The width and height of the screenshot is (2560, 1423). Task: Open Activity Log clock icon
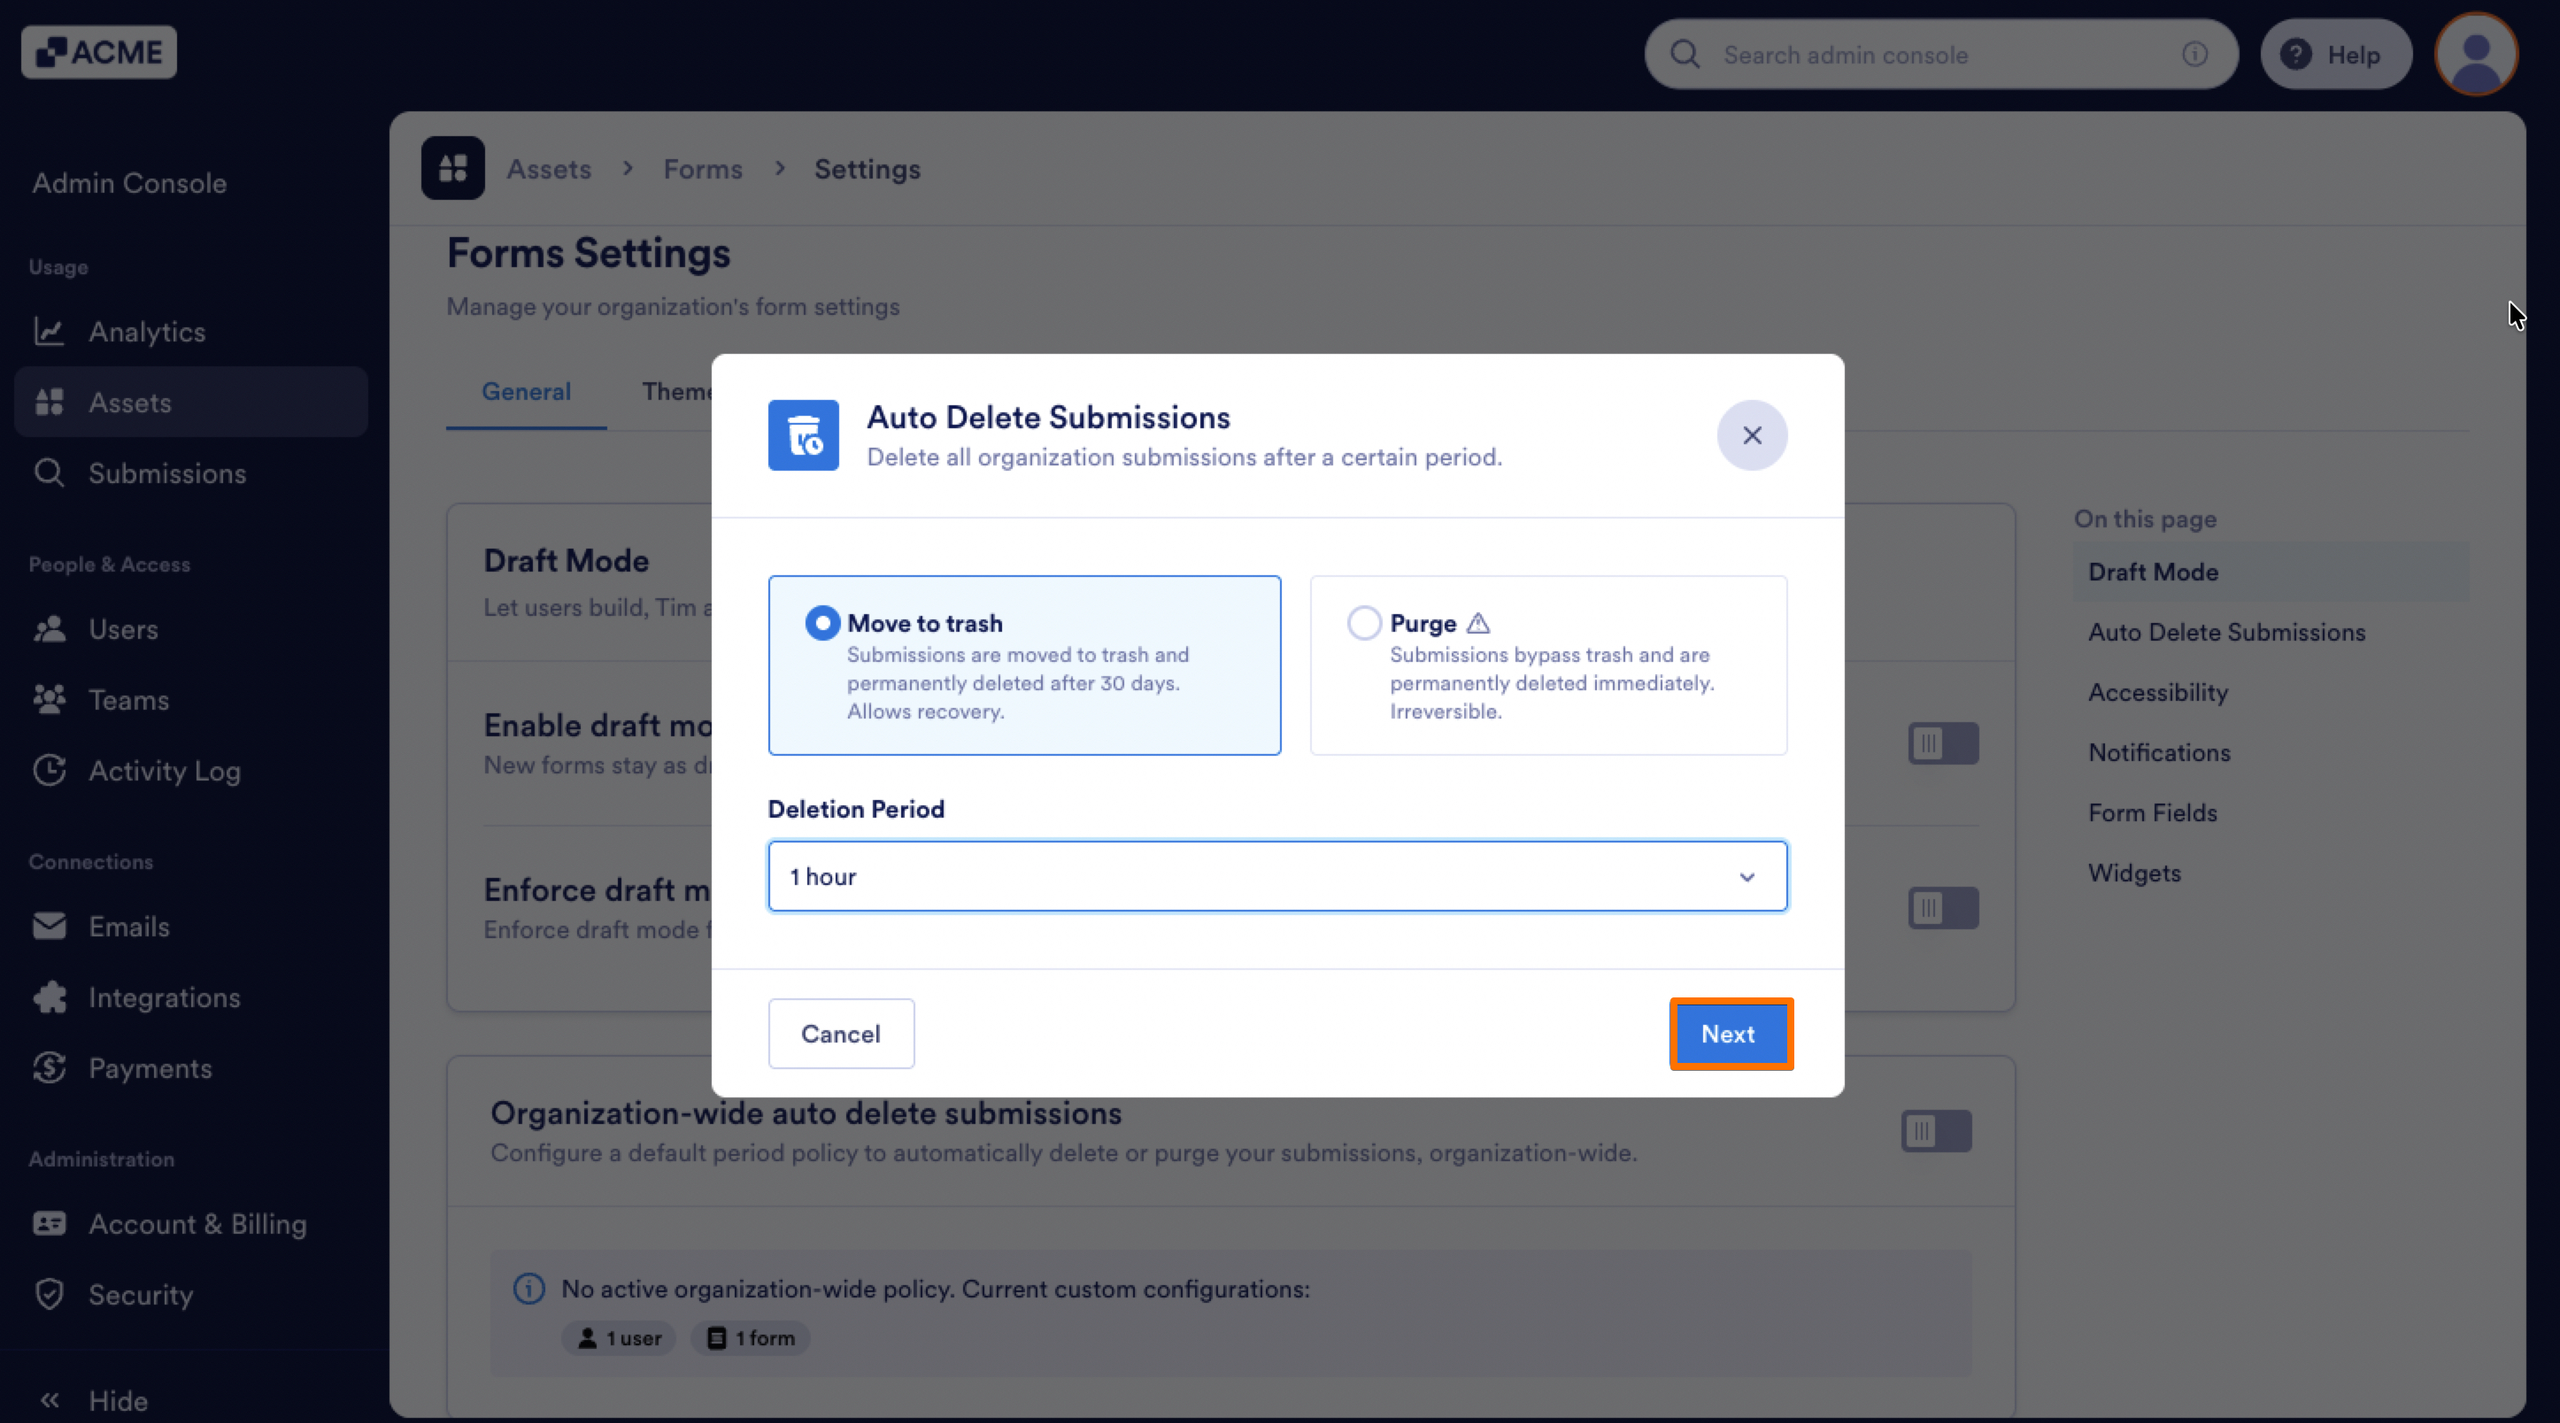(x=49, y=770)
